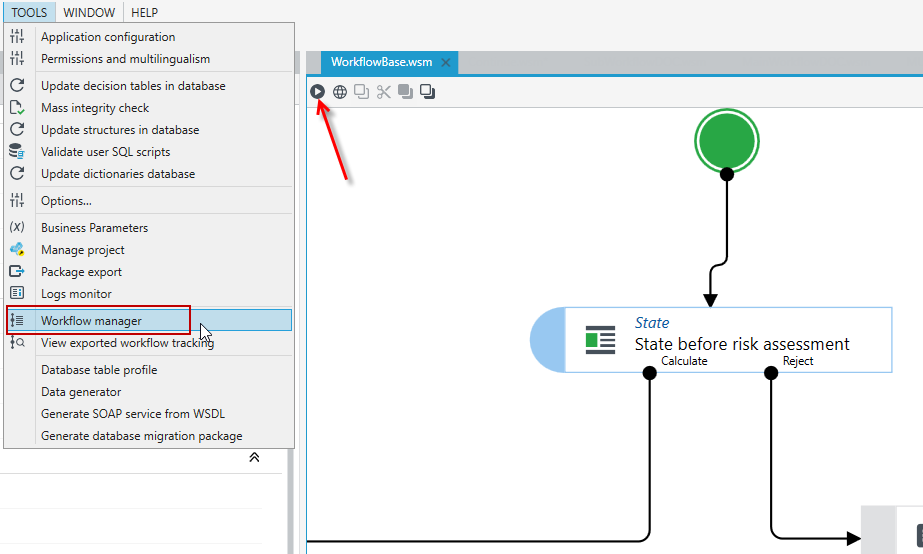923x554 pixels.
Task: Click refresh icon beside Update dictionaries database
Action: tap(17, 173)
